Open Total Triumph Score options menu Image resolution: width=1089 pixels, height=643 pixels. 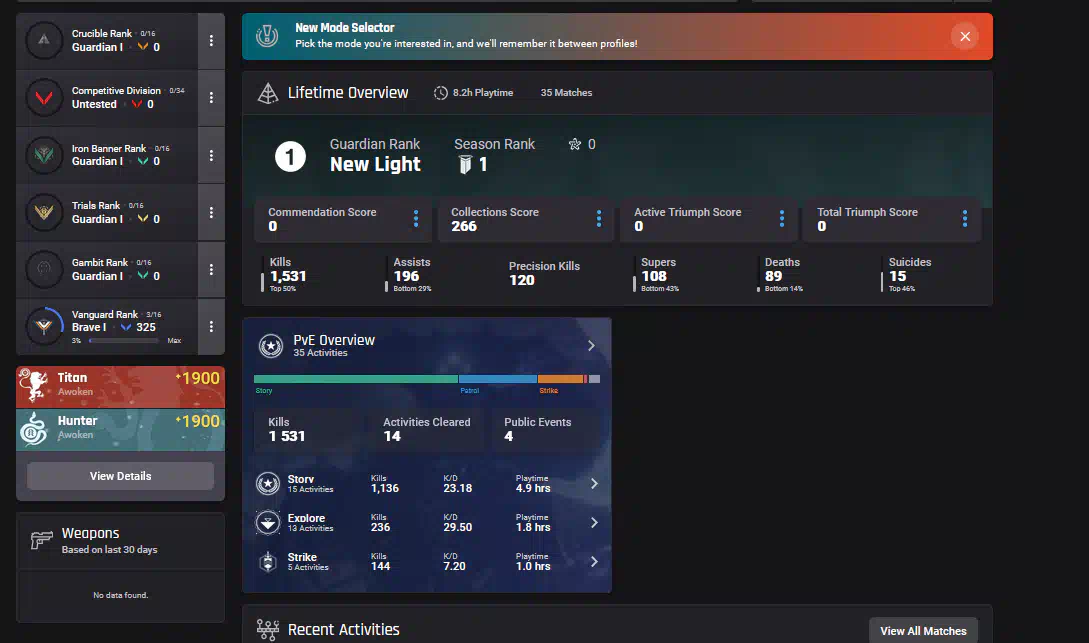click(965, 219)
